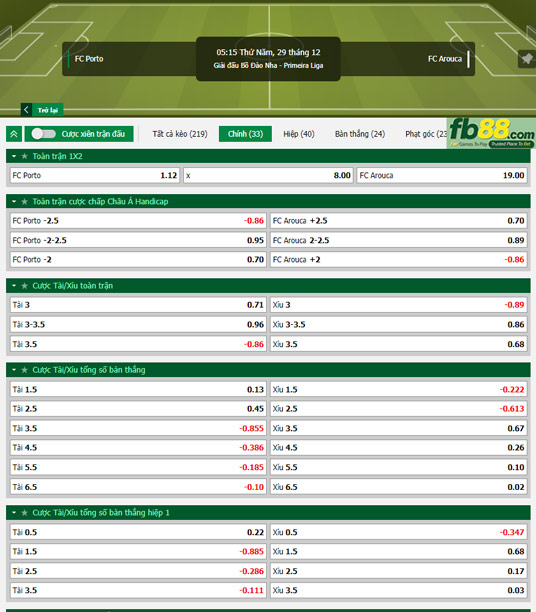This screenshot has width=536, height=612.
Task: Pick Tài 5.5 at -0.185
Action: click(x=138, y=467)
